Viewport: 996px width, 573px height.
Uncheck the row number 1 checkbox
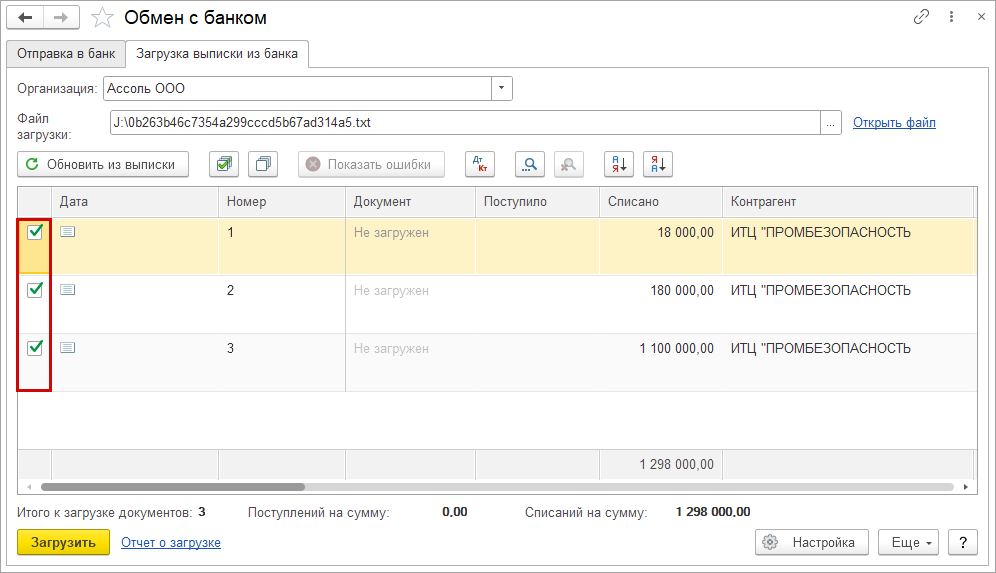click(x=35, y=232)
